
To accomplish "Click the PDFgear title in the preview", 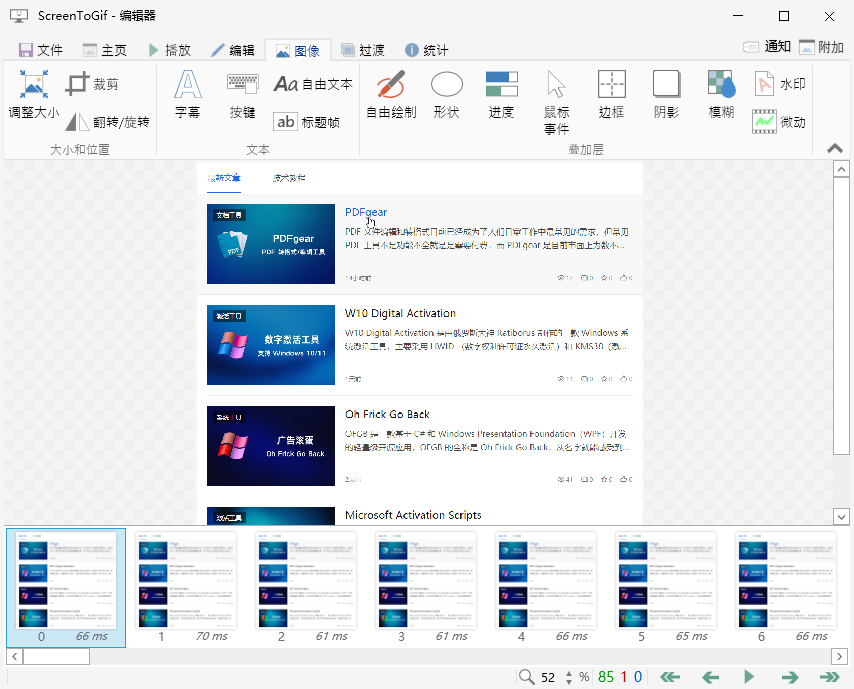I will (x=366, y=212).
